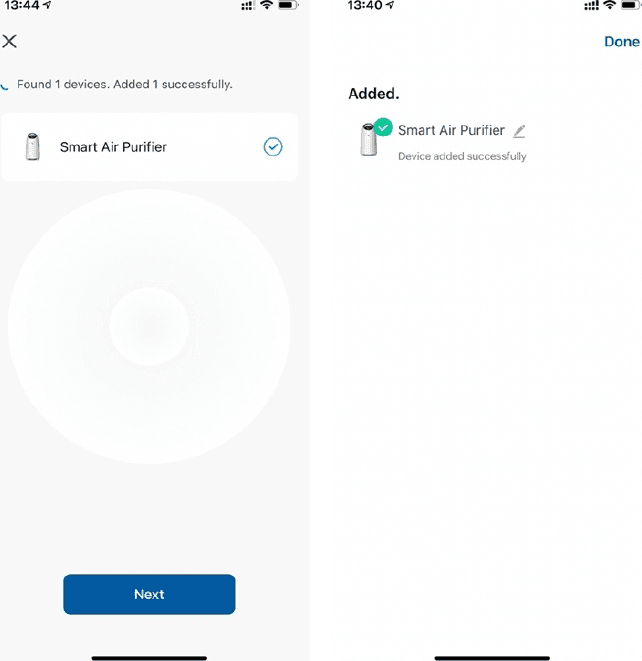This screenshot has height=661, width=642.
Task: Tap the Wi-Fi icon in right phone status bar
Action: [x=610, y=5]
